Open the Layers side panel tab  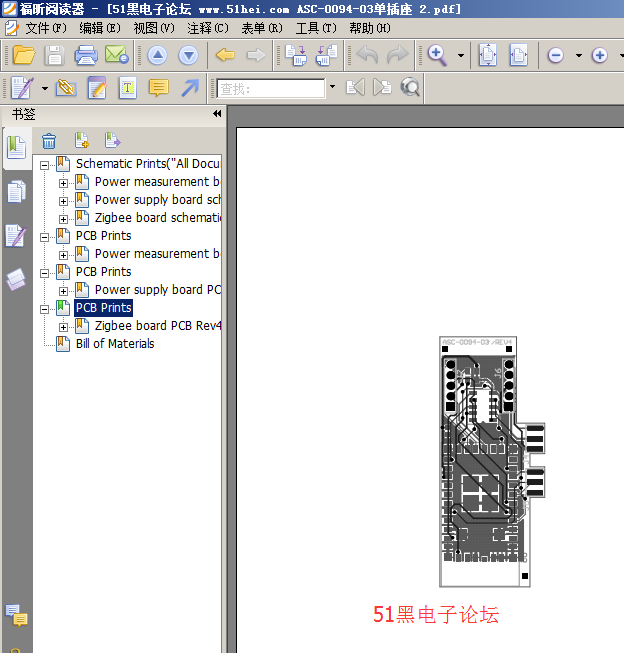point(16,280)
